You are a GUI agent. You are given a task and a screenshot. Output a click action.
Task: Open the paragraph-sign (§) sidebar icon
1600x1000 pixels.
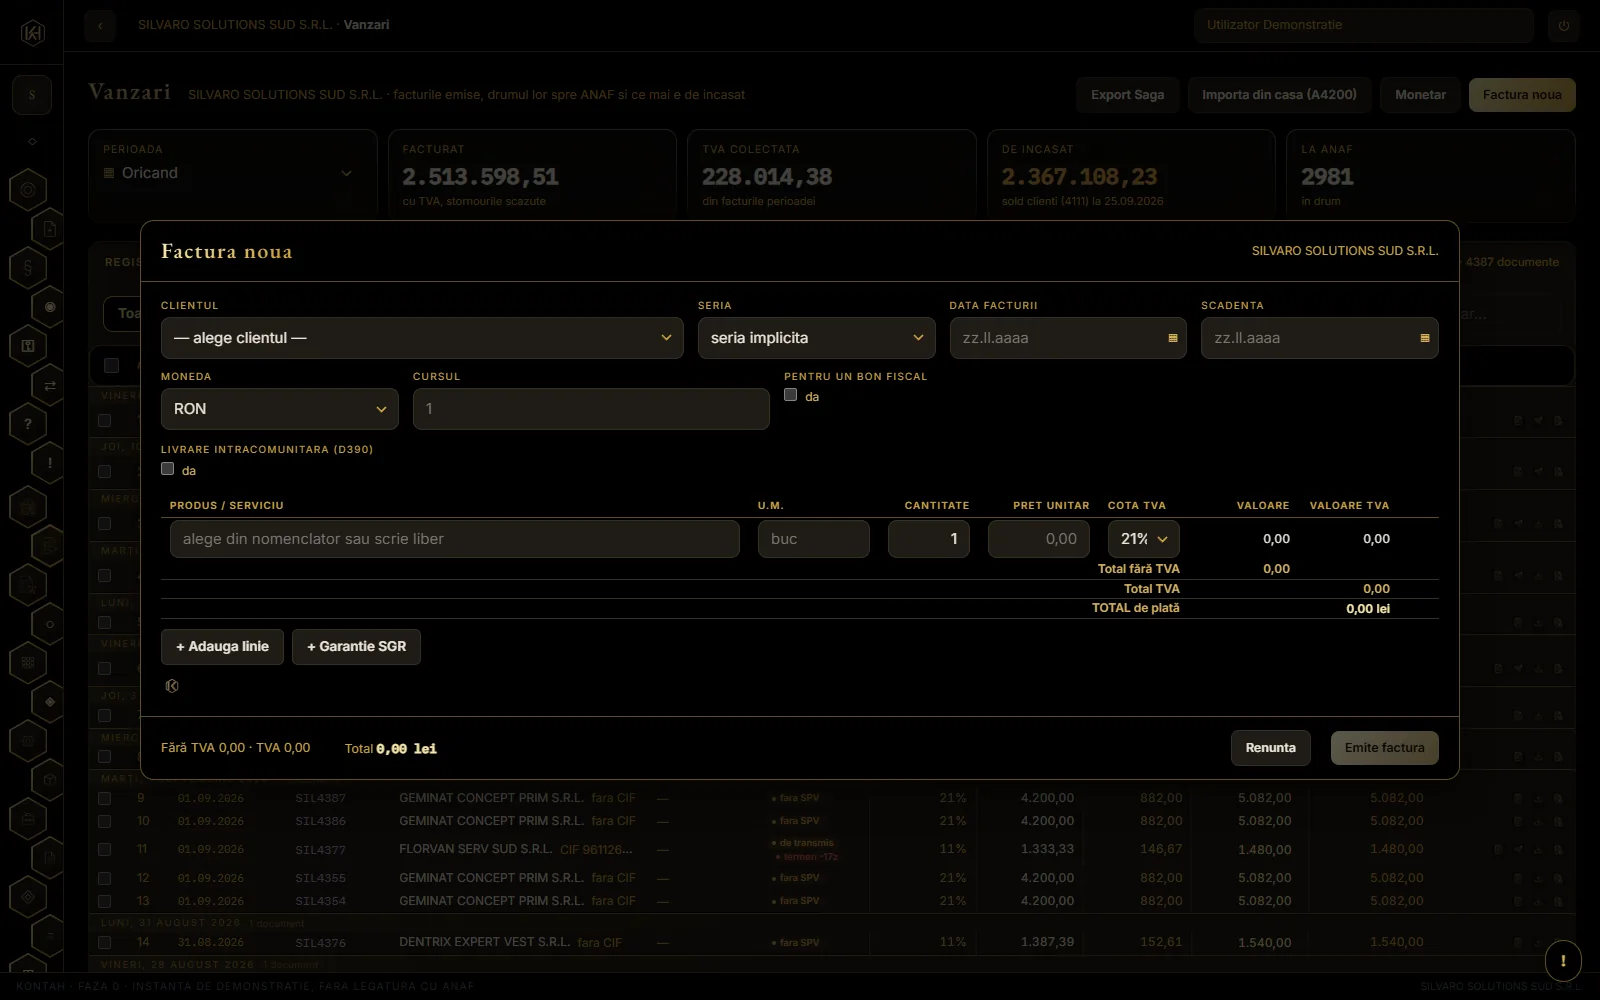(28, 267)
